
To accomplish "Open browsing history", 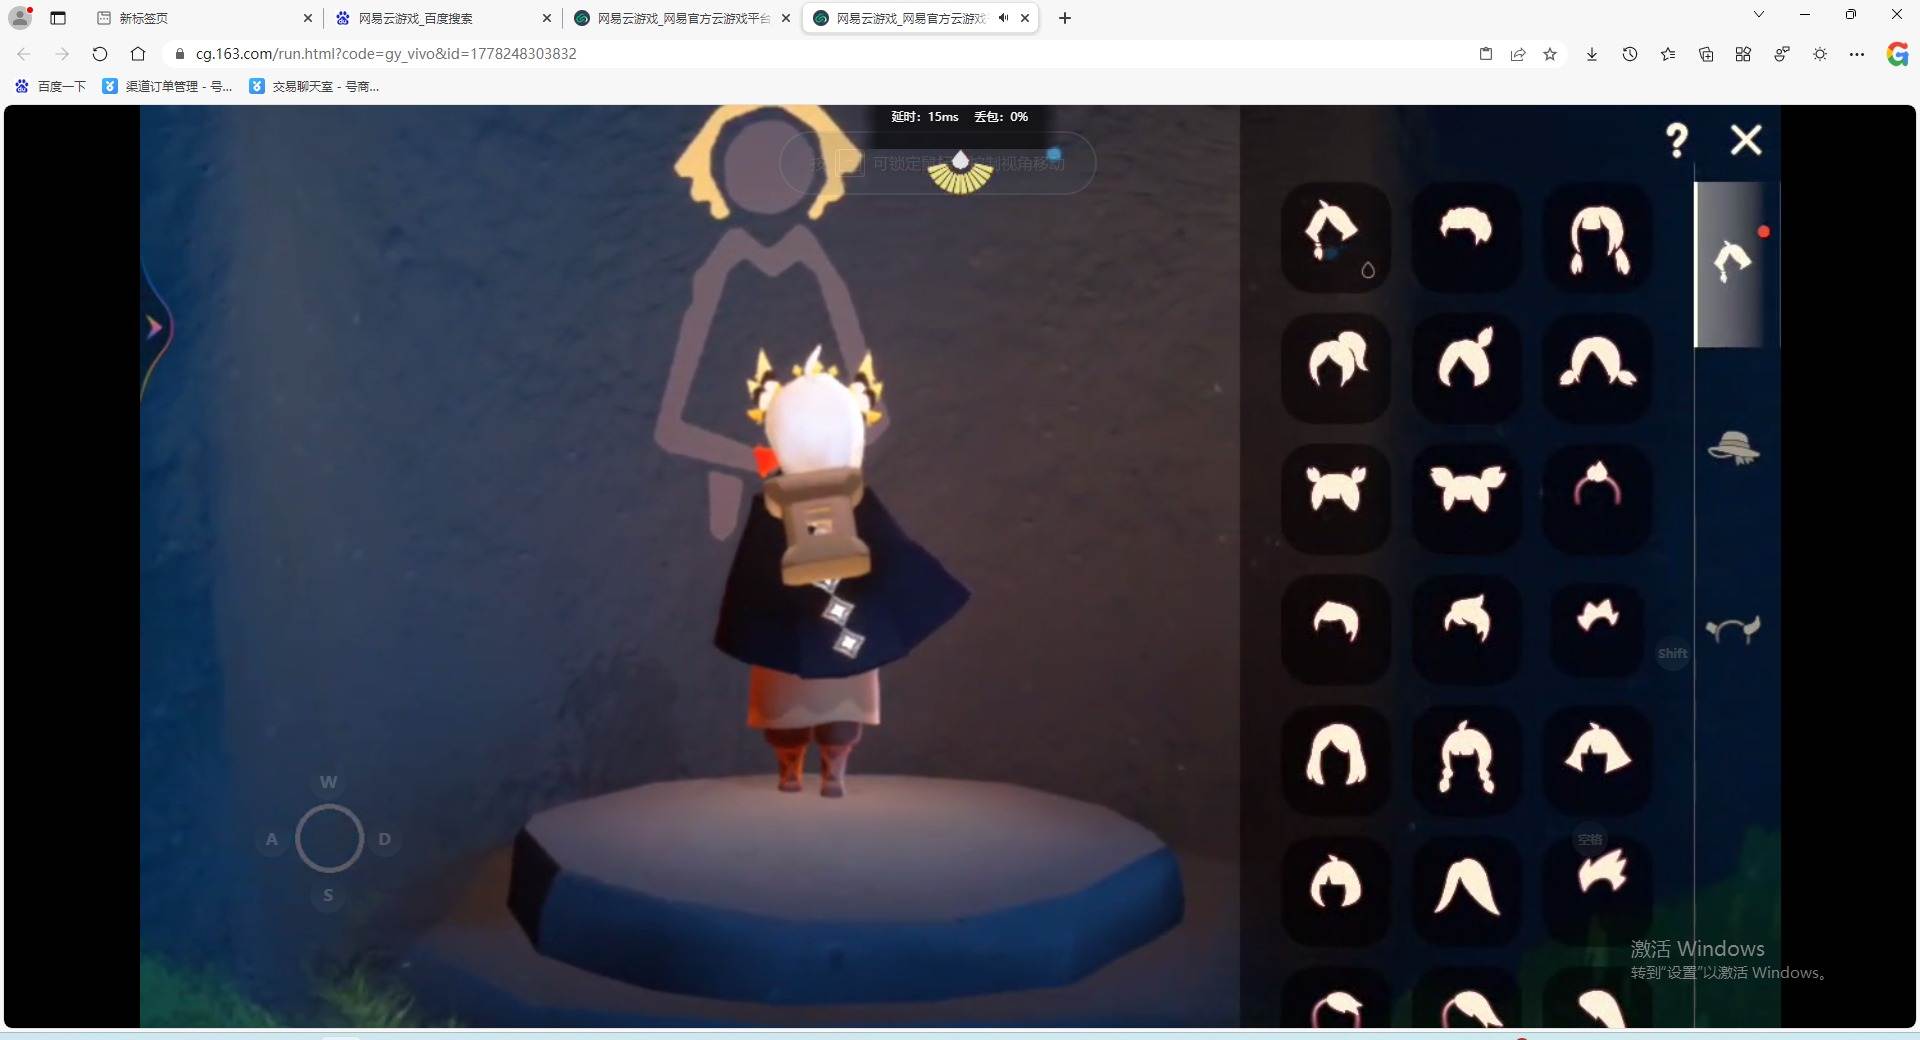I will tap(1630, 54).
